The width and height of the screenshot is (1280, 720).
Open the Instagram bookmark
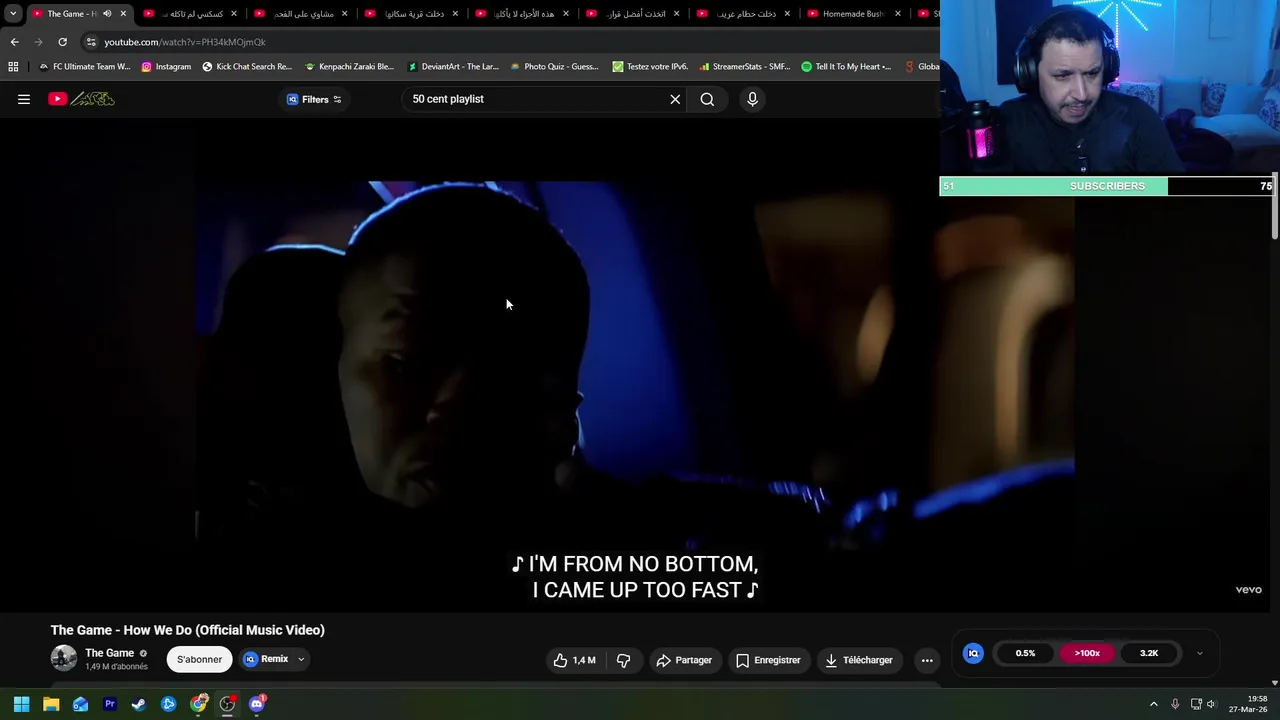coord(166,67)
